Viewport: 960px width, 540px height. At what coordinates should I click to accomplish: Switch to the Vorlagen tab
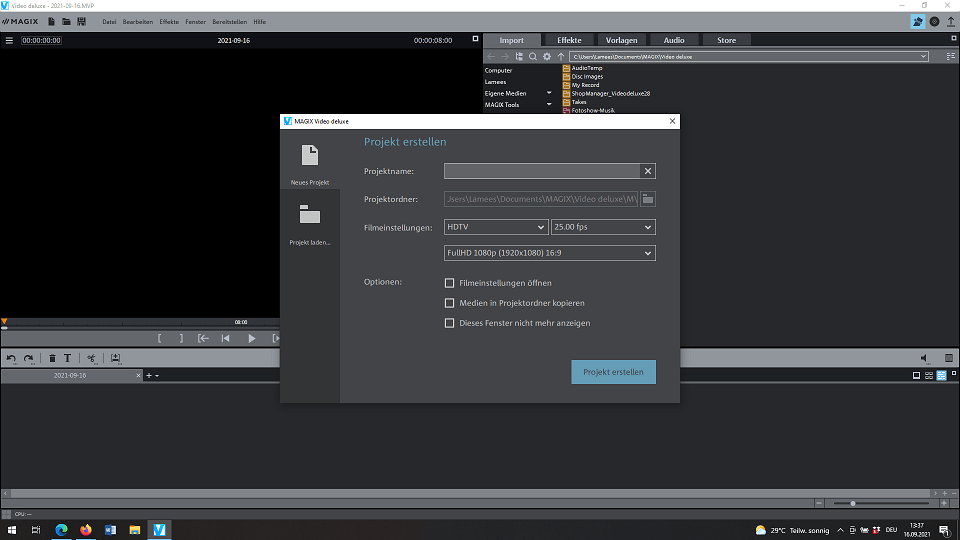[621, 40]
